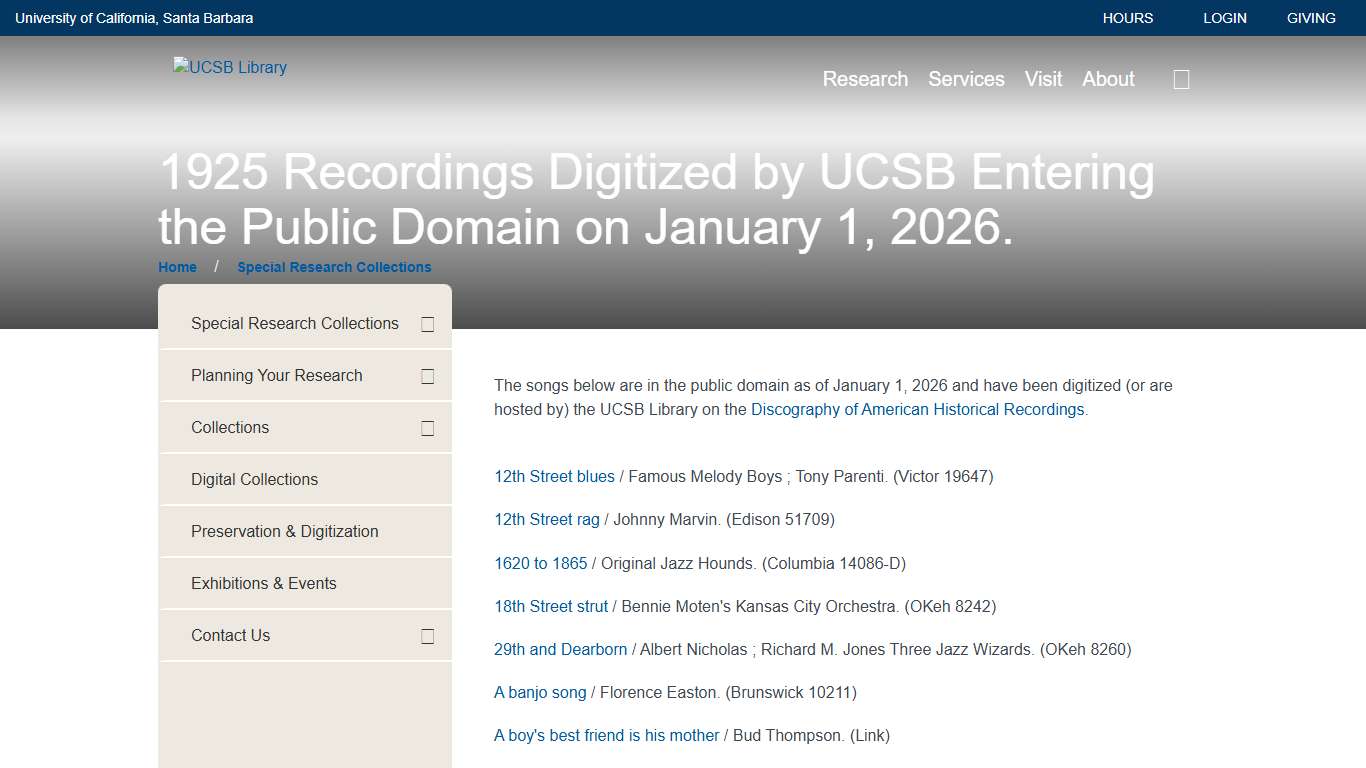Image resolution: width=1366 pixels, height=768 pixels.
Task: Click the LOGIN link
Action: click(1224, 17)
